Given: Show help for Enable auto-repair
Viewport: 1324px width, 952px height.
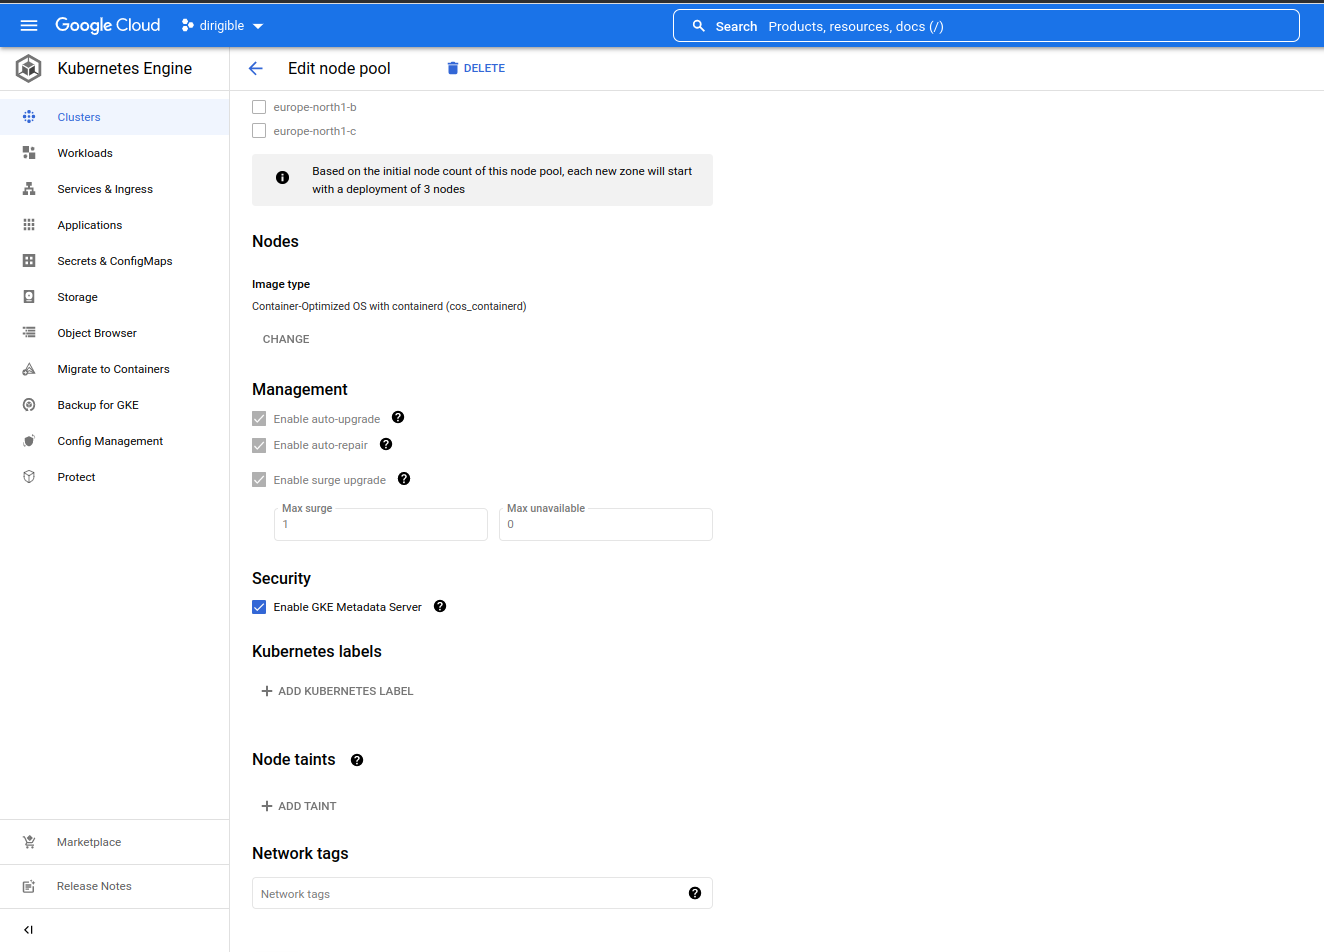Looking at the screenshot, I should [386, 444].
